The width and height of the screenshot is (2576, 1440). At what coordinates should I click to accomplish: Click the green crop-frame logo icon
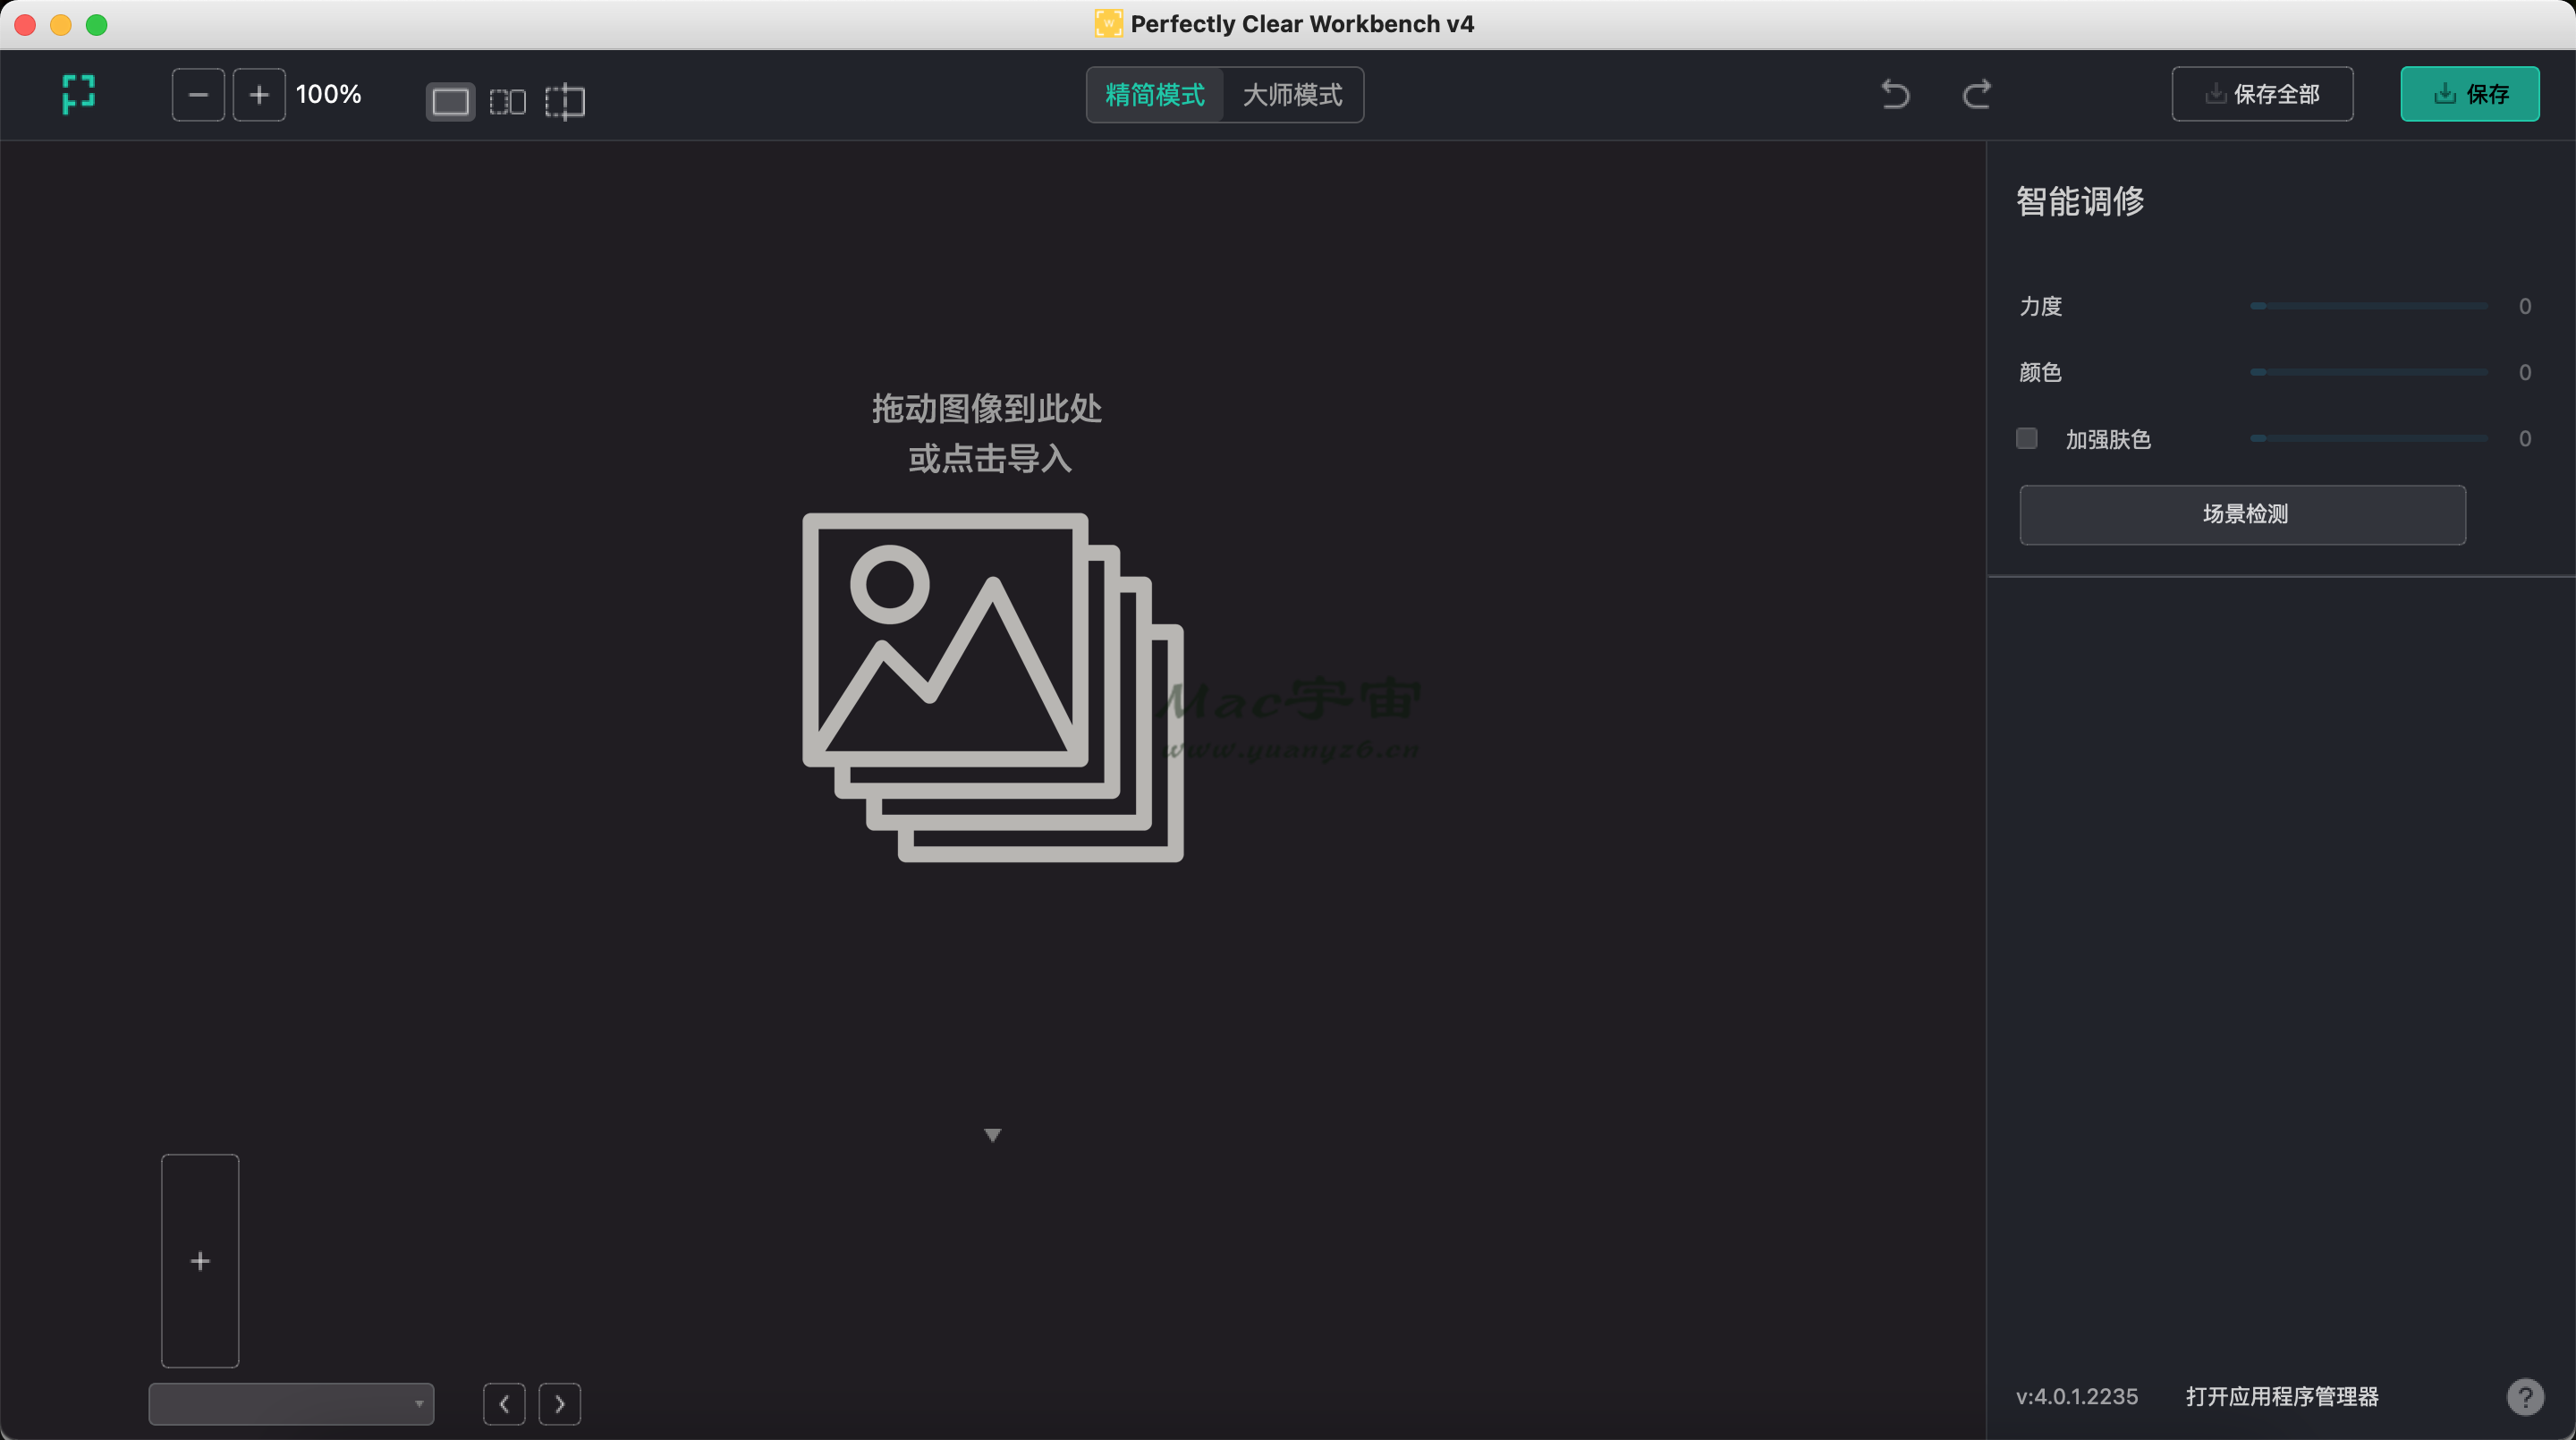tap(78, 94)
